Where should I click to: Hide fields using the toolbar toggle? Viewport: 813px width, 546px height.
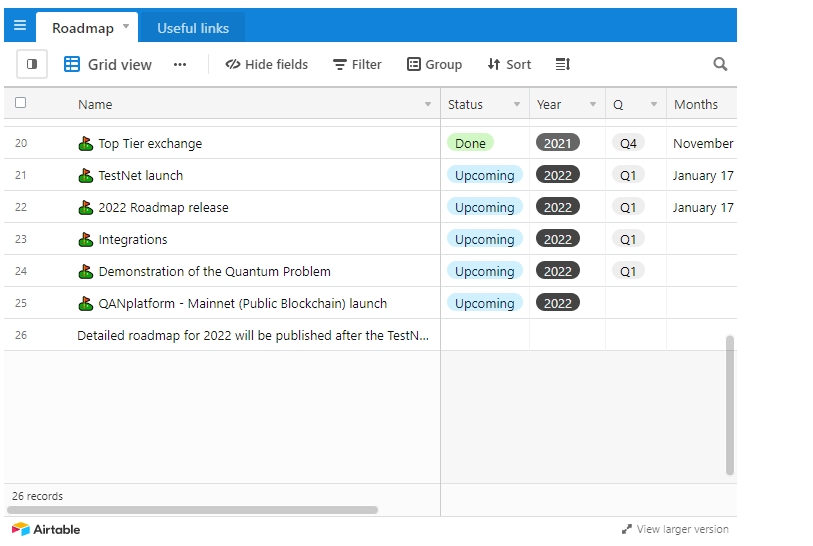pos(266,64)
